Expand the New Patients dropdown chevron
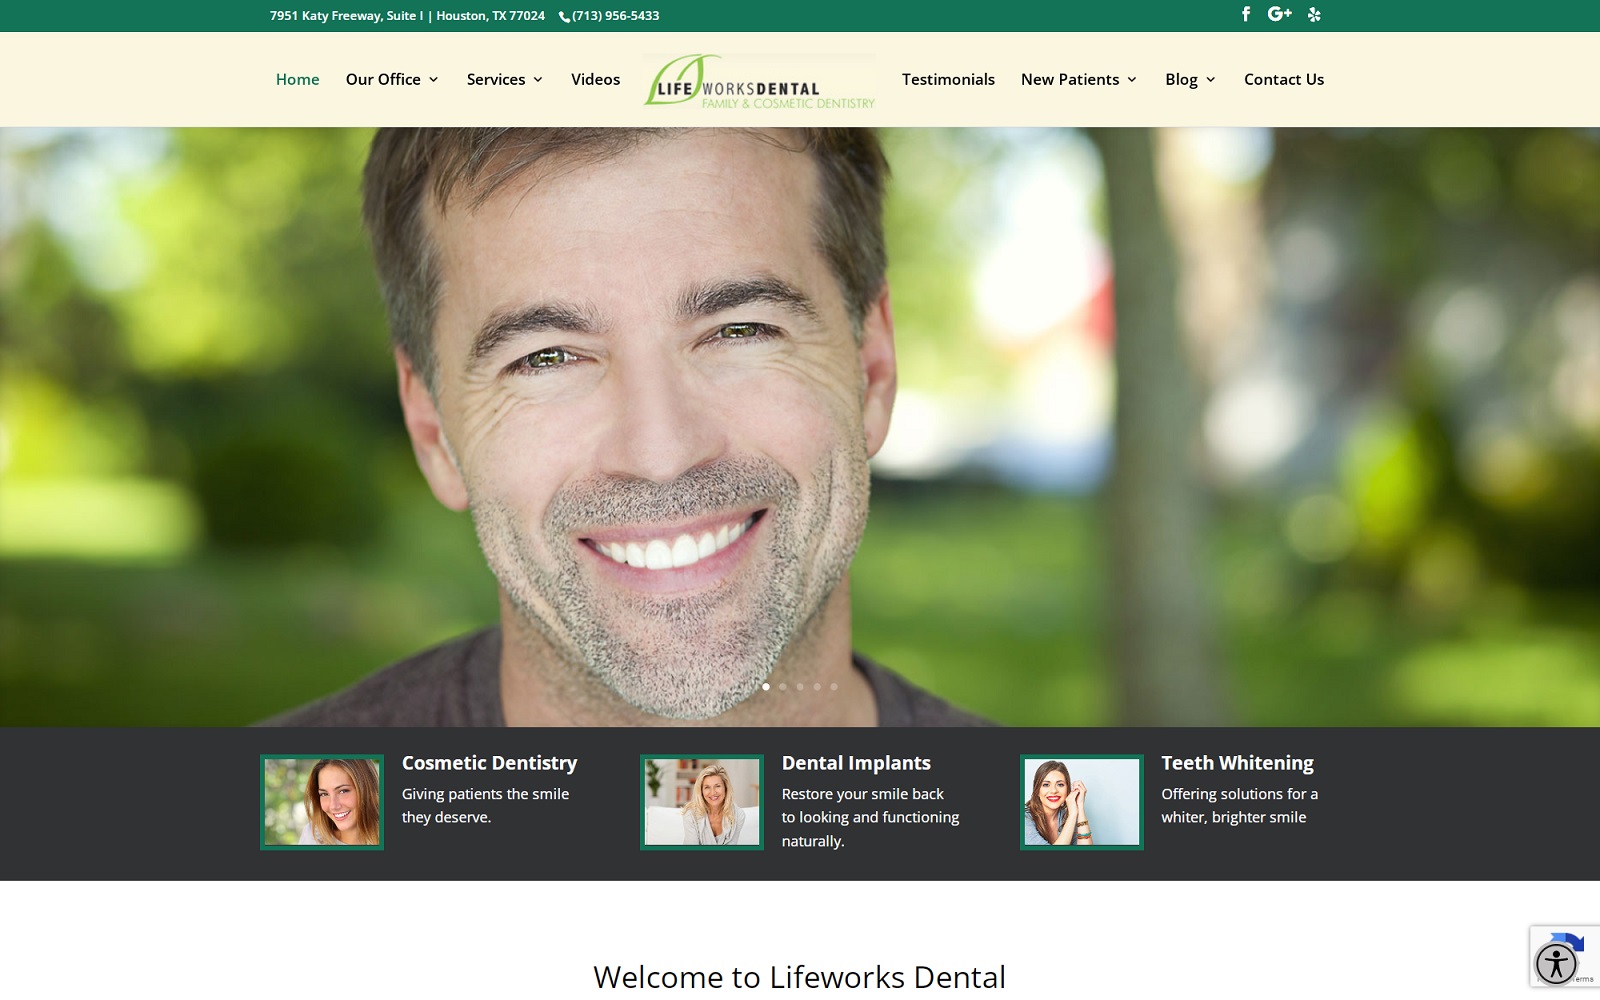1600x1000 pixels. pos(1132,80)
